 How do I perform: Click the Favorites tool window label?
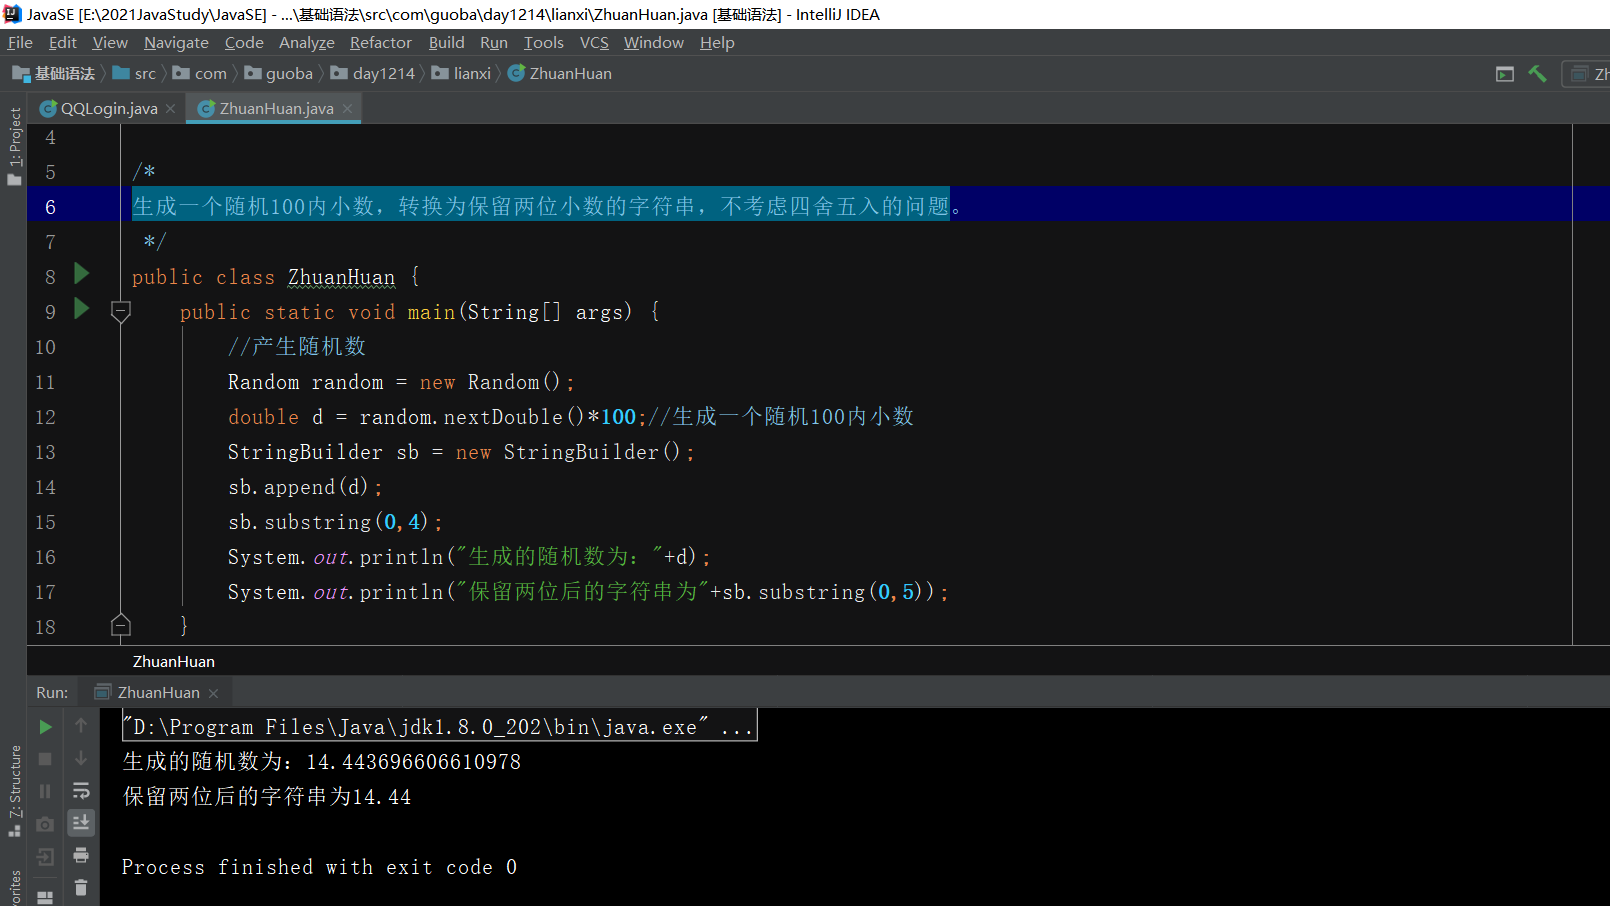(x=14, y=888)
